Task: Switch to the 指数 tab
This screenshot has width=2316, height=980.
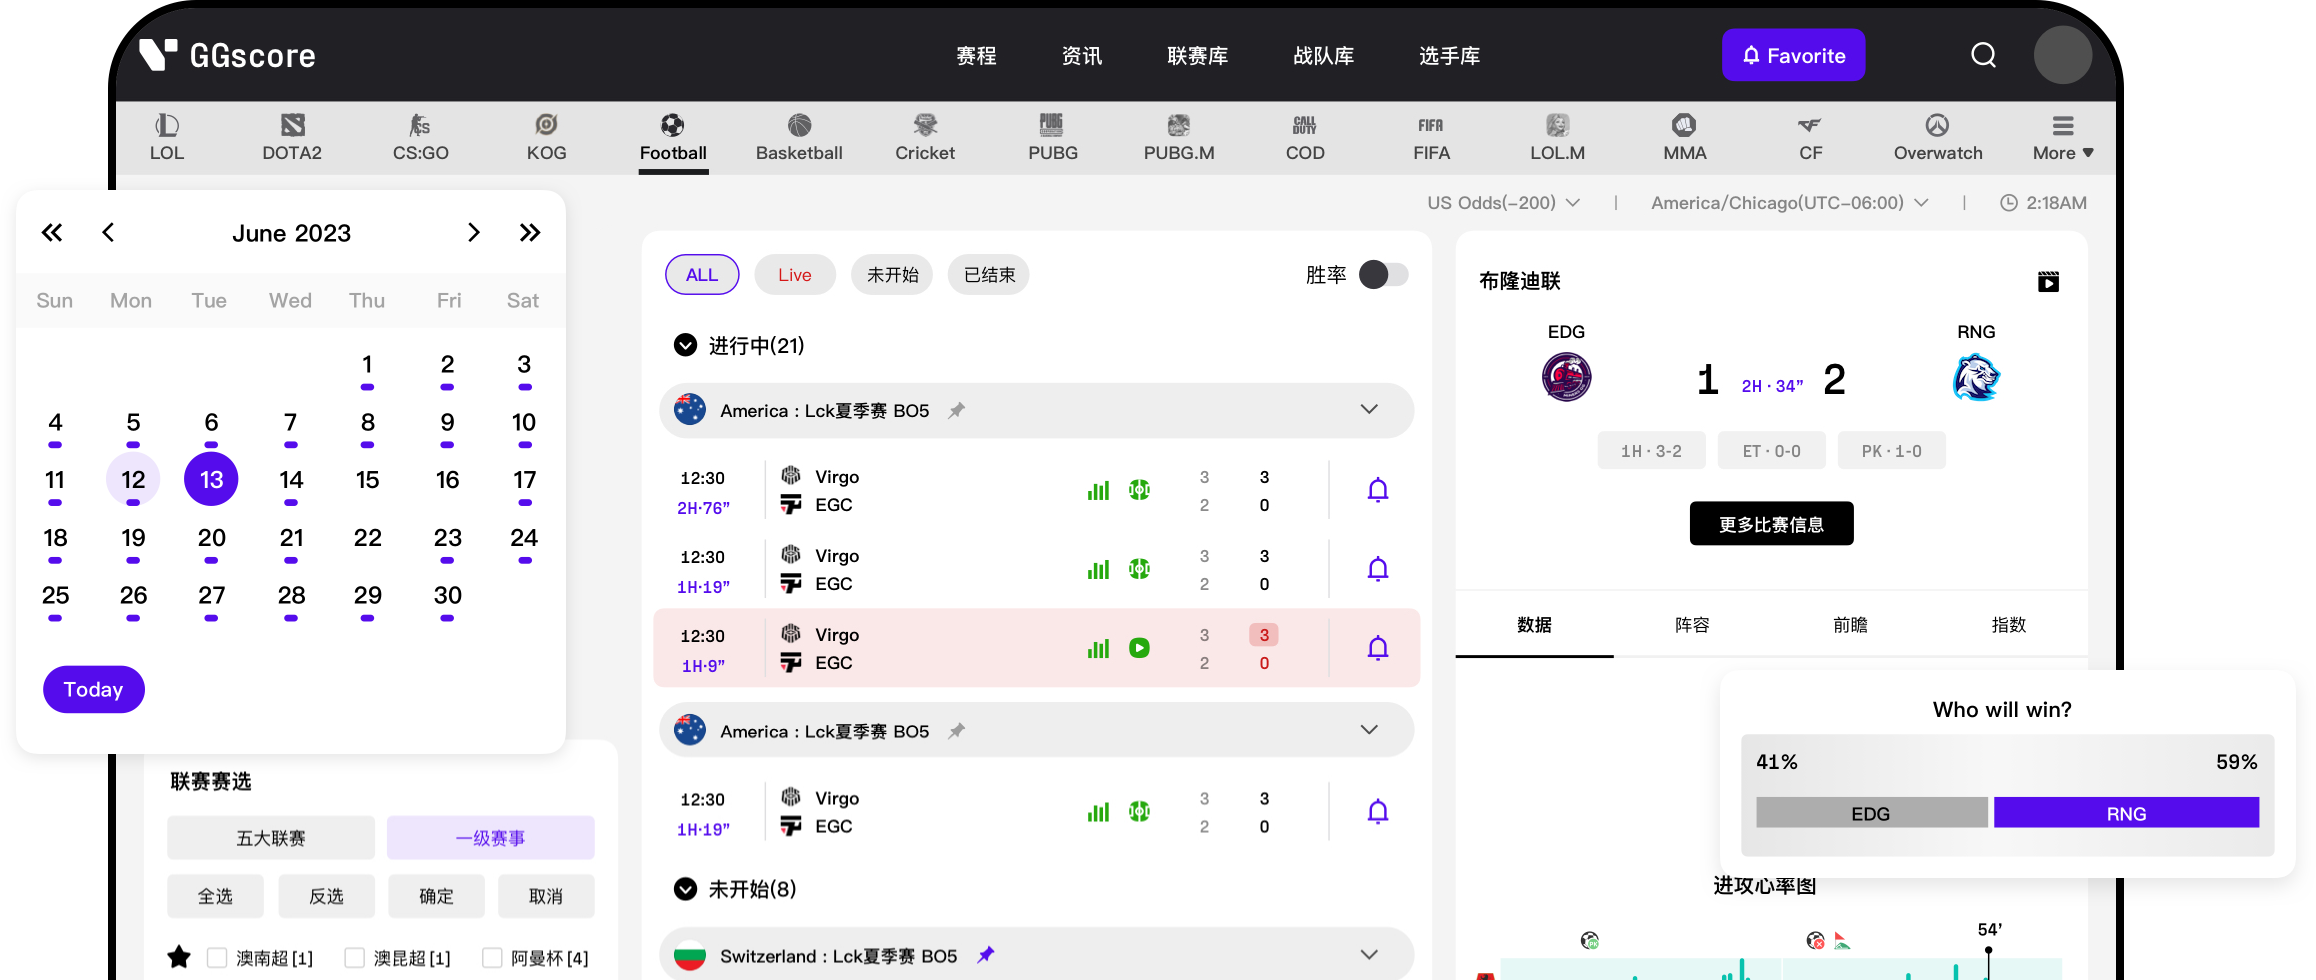Action: point(2008,625)
